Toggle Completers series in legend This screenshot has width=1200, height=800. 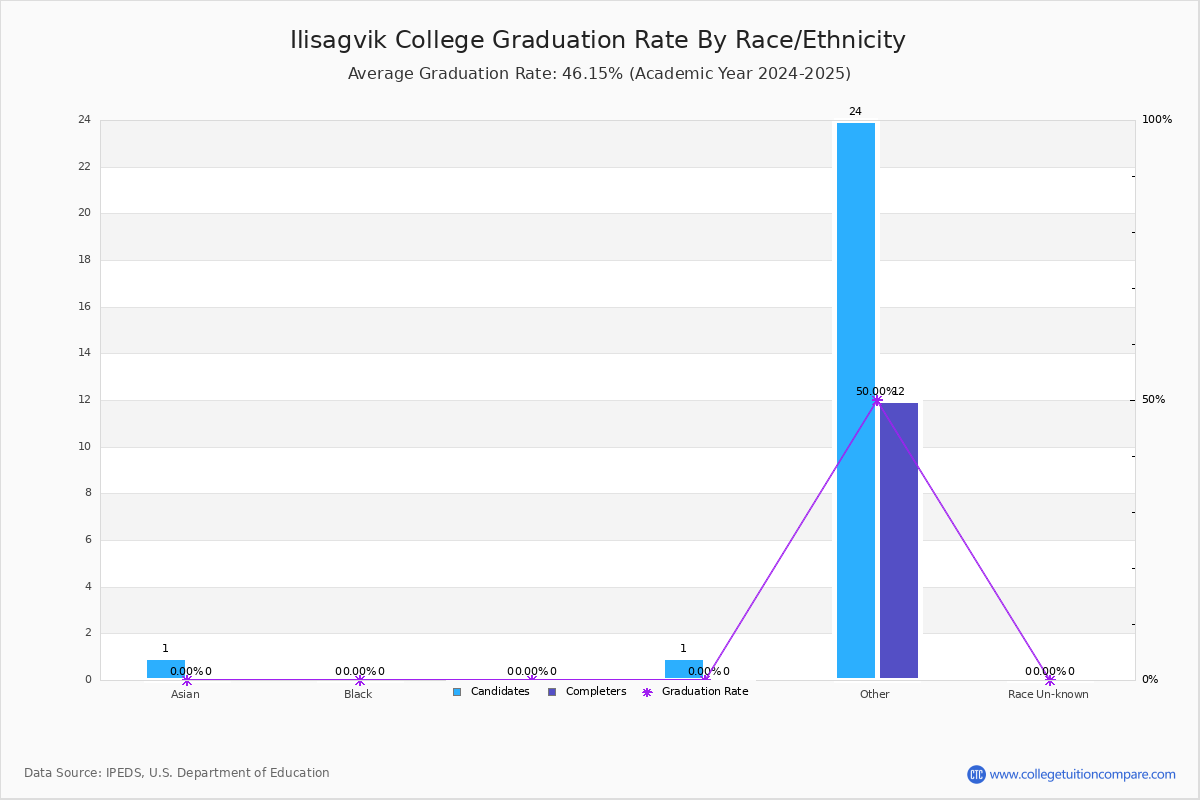[587, 692]
